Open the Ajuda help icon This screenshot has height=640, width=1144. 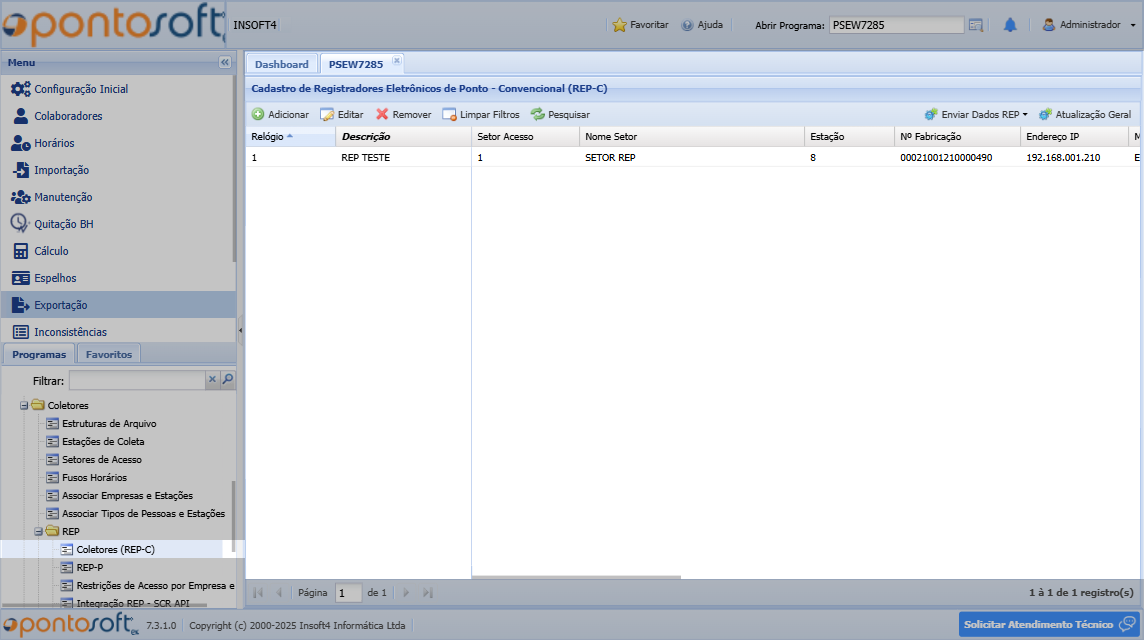point(688,25)
